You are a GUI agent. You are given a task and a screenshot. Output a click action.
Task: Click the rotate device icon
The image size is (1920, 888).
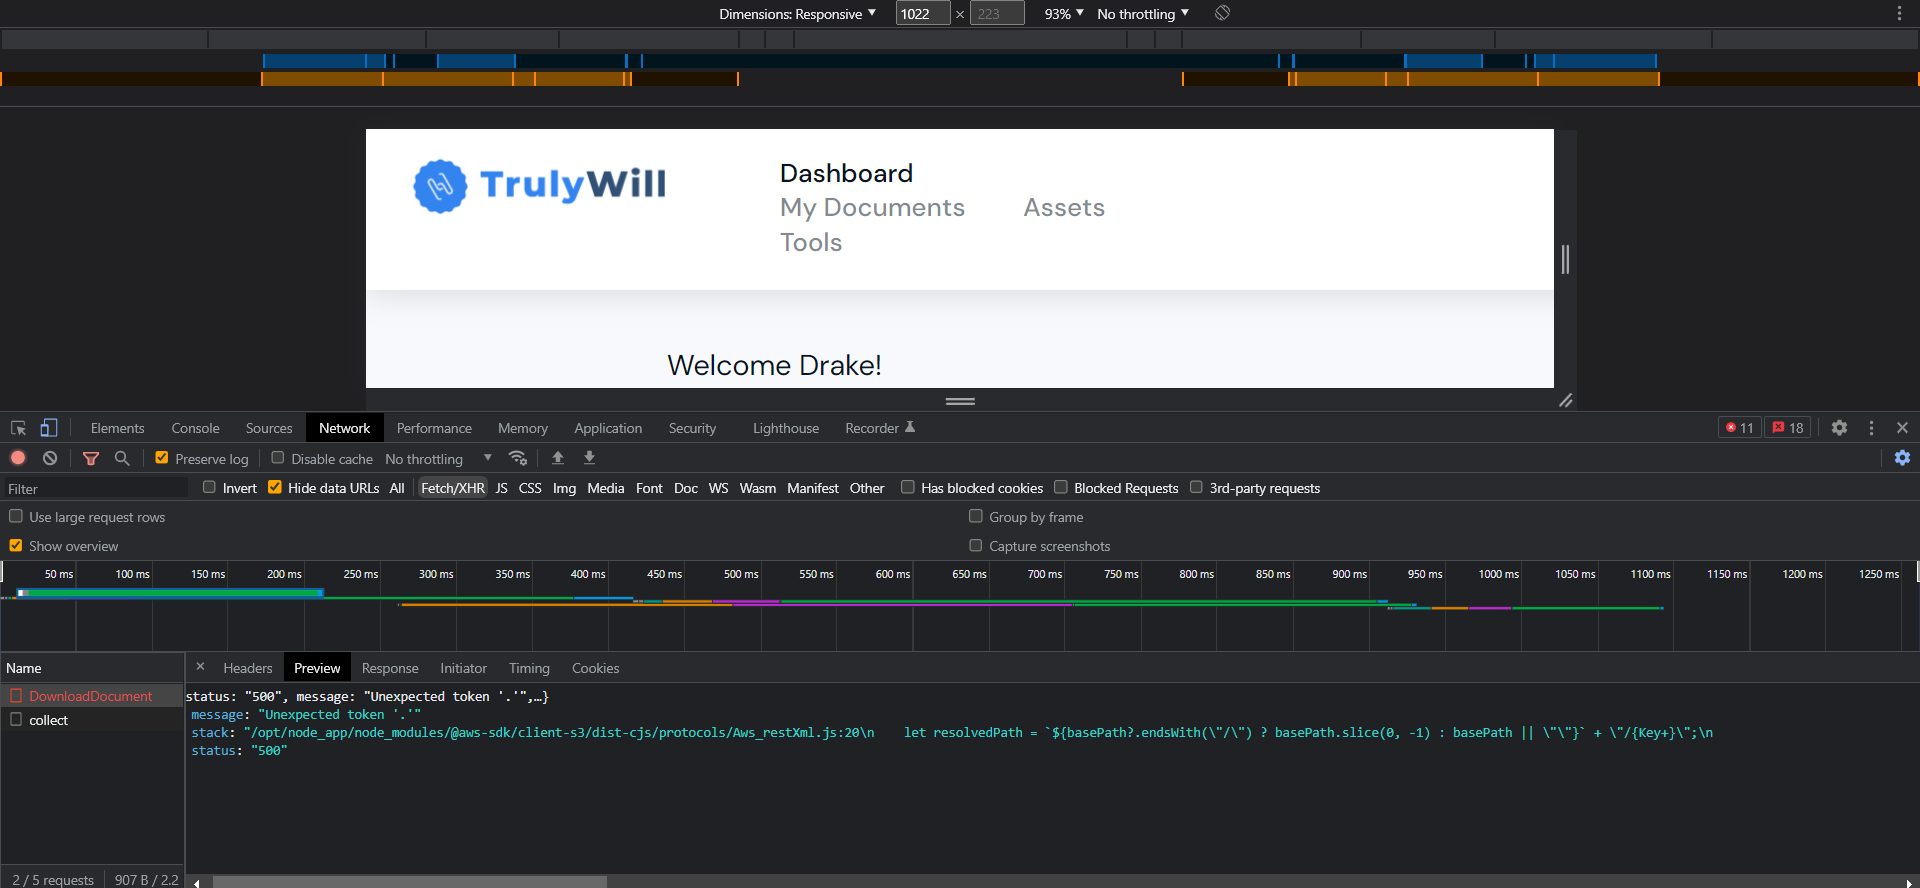[x=1222, y=13]
